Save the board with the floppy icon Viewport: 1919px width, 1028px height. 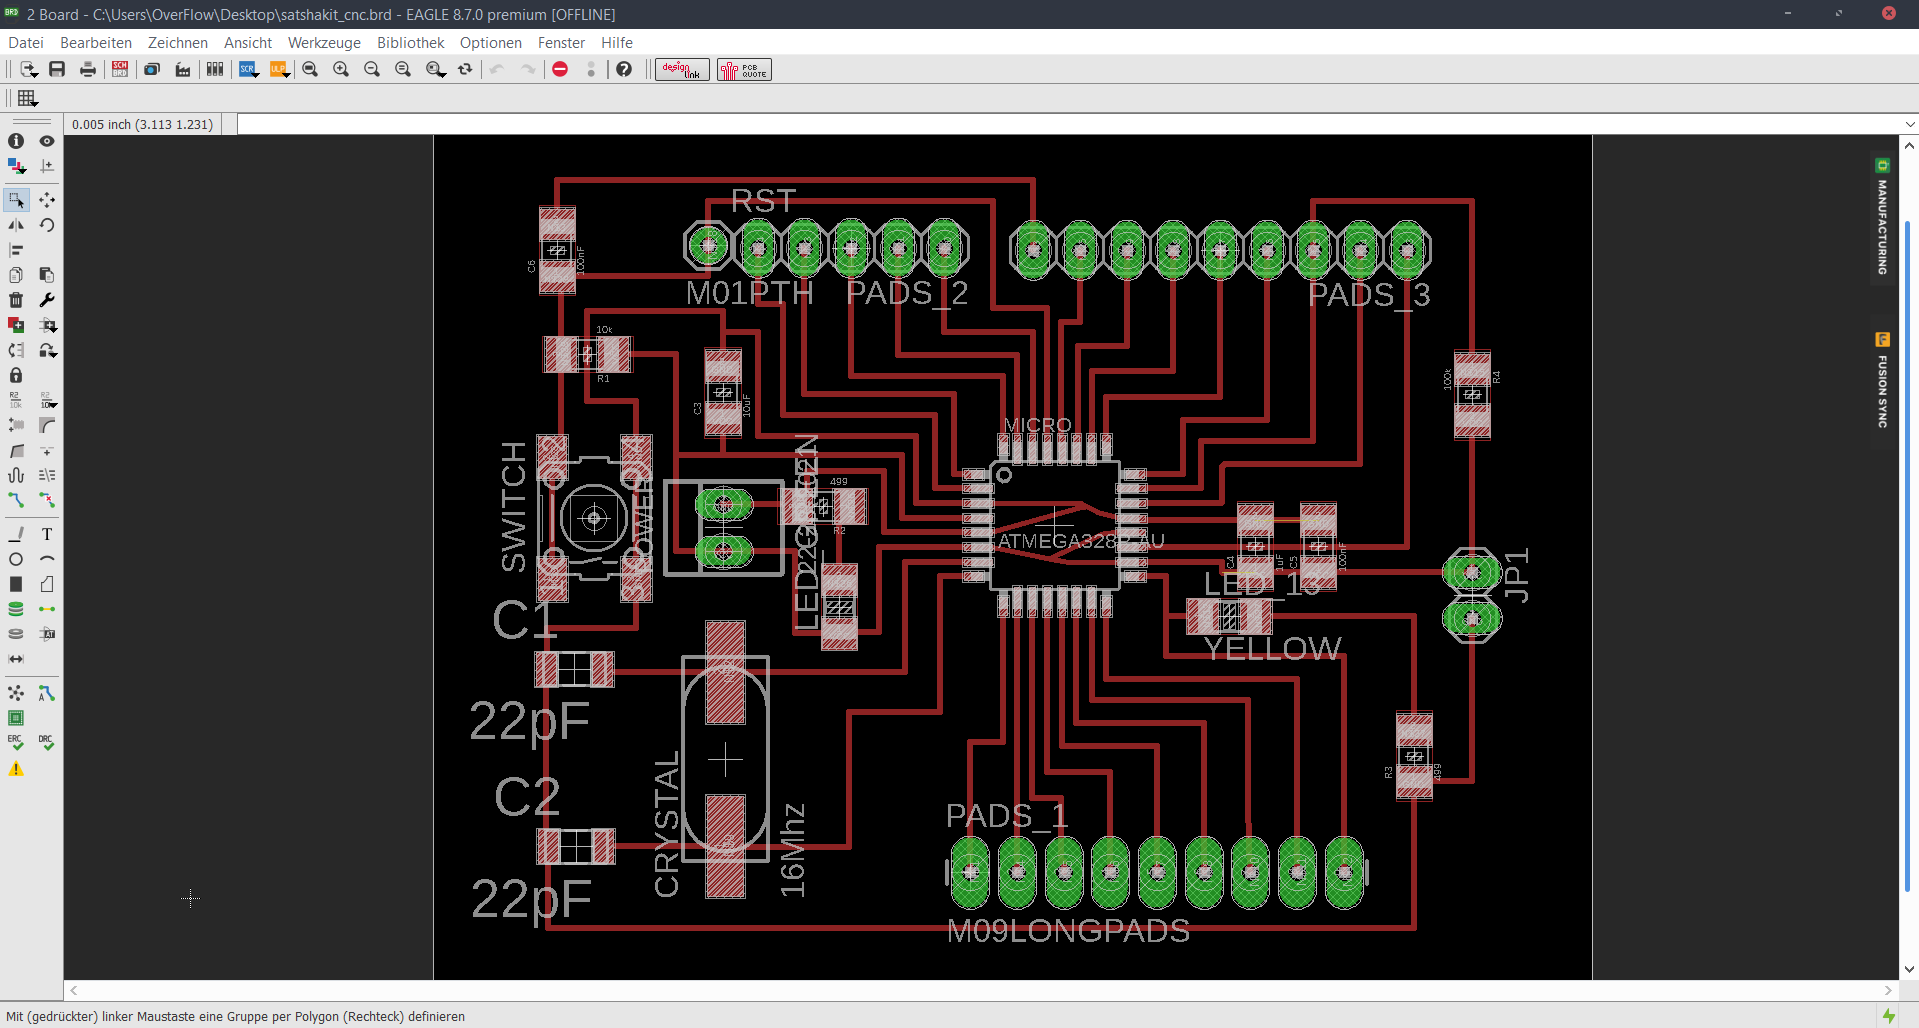57,69
